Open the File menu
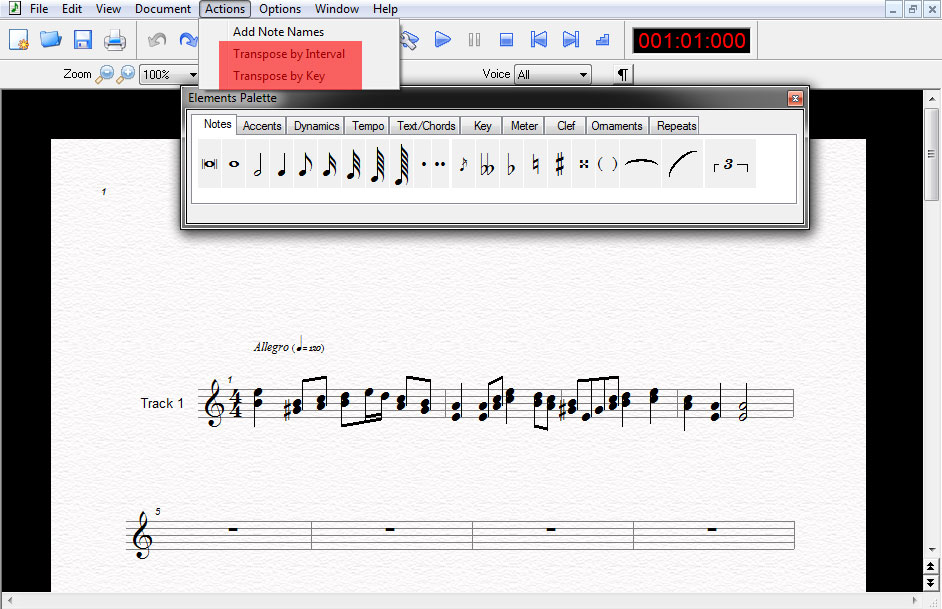Screen dimensions: 942x609 click(39, 9)
